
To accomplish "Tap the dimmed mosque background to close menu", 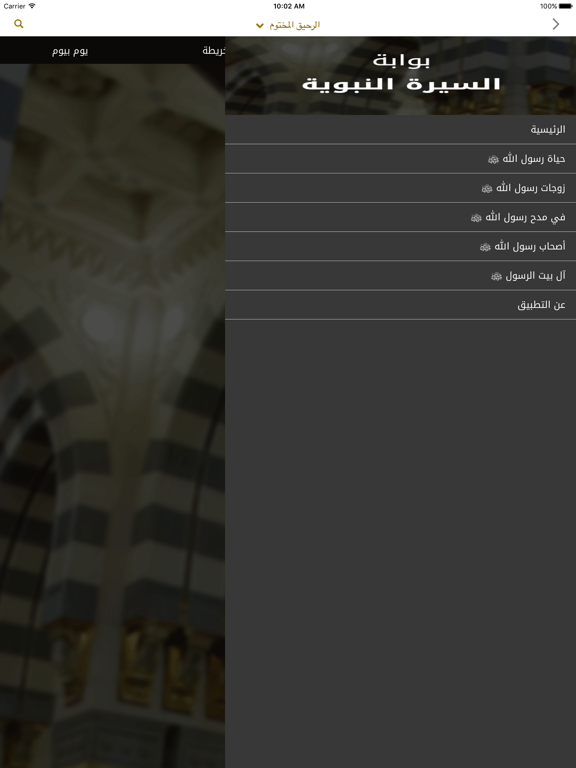I will click(x=112, y=415).
